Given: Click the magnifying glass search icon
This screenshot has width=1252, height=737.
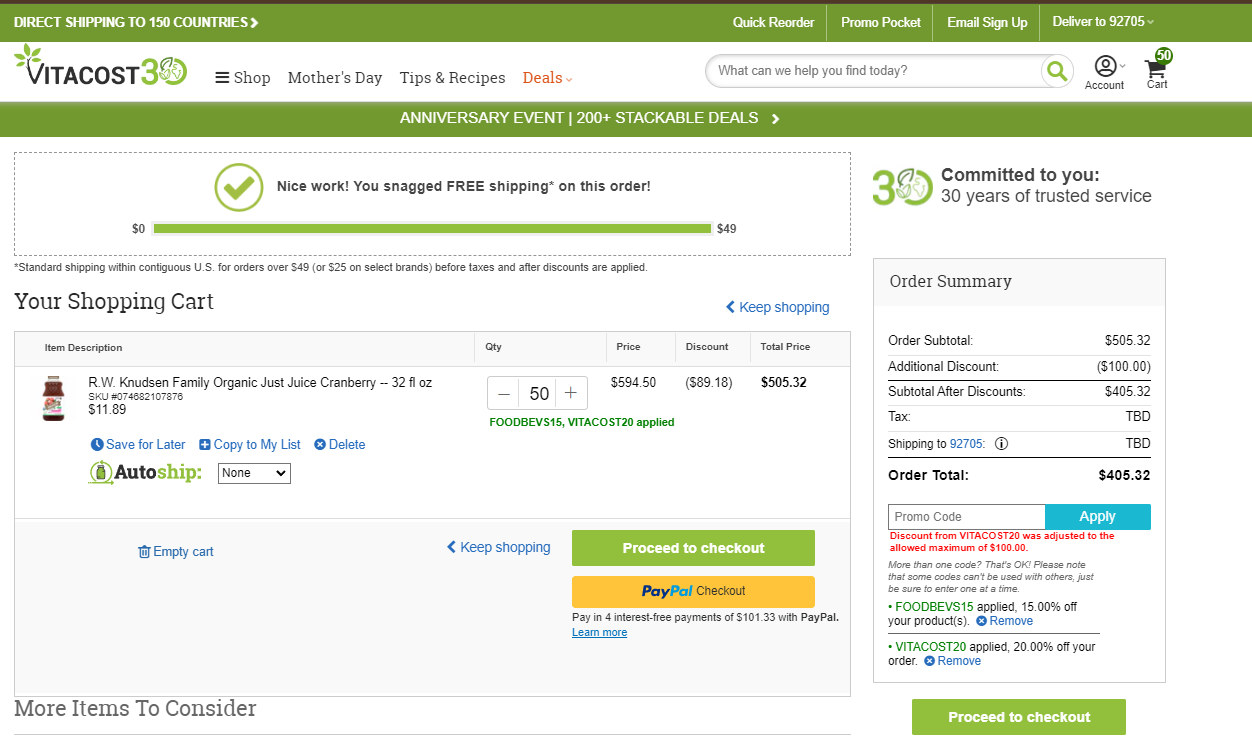Looking at the screenshot, I should [1056, 71].
